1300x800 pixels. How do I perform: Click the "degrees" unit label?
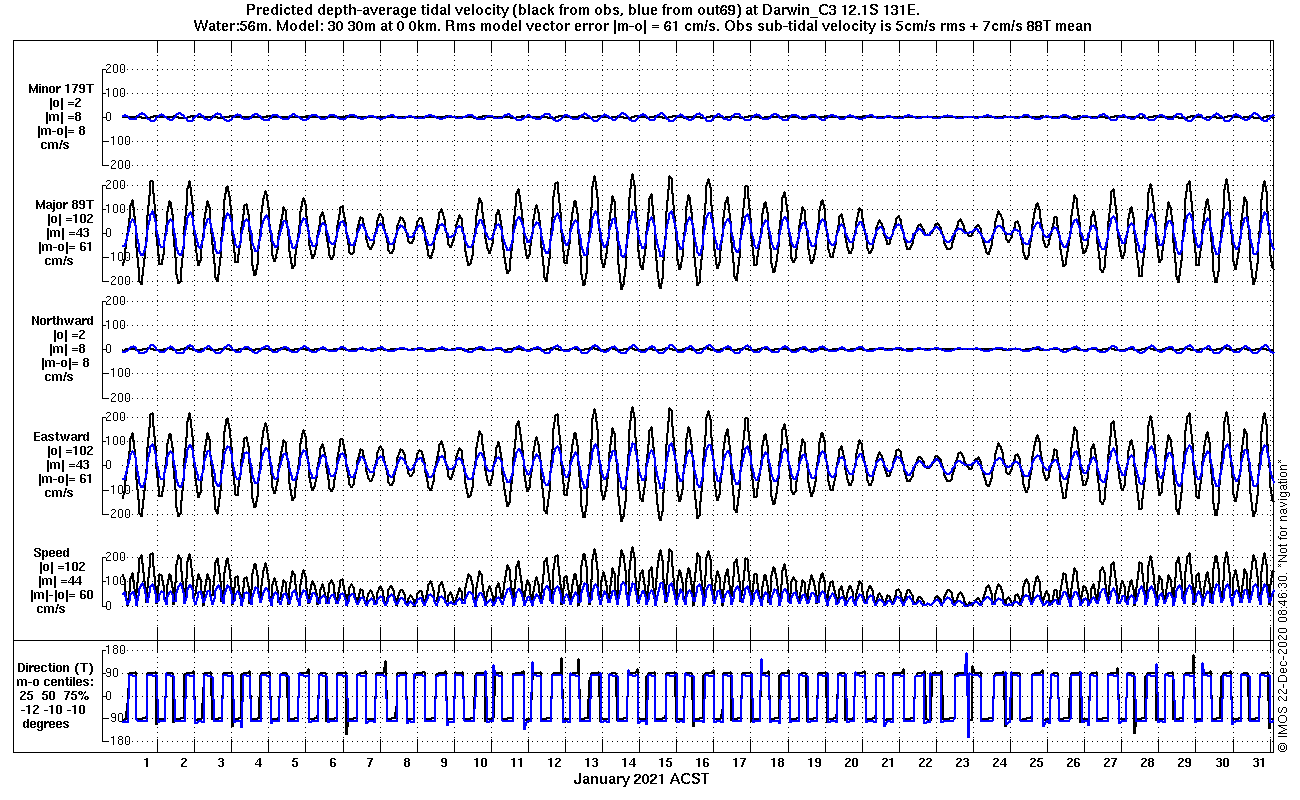[46, 724]
